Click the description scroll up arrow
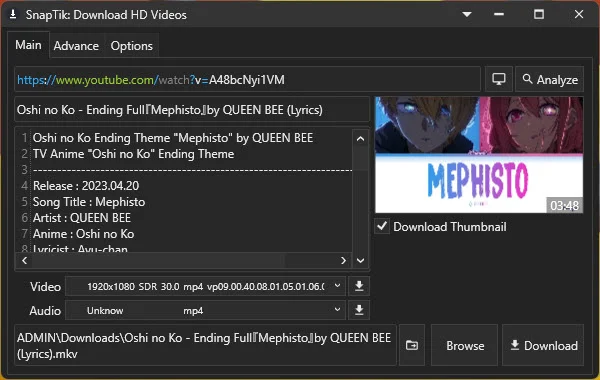 point(360,139)
